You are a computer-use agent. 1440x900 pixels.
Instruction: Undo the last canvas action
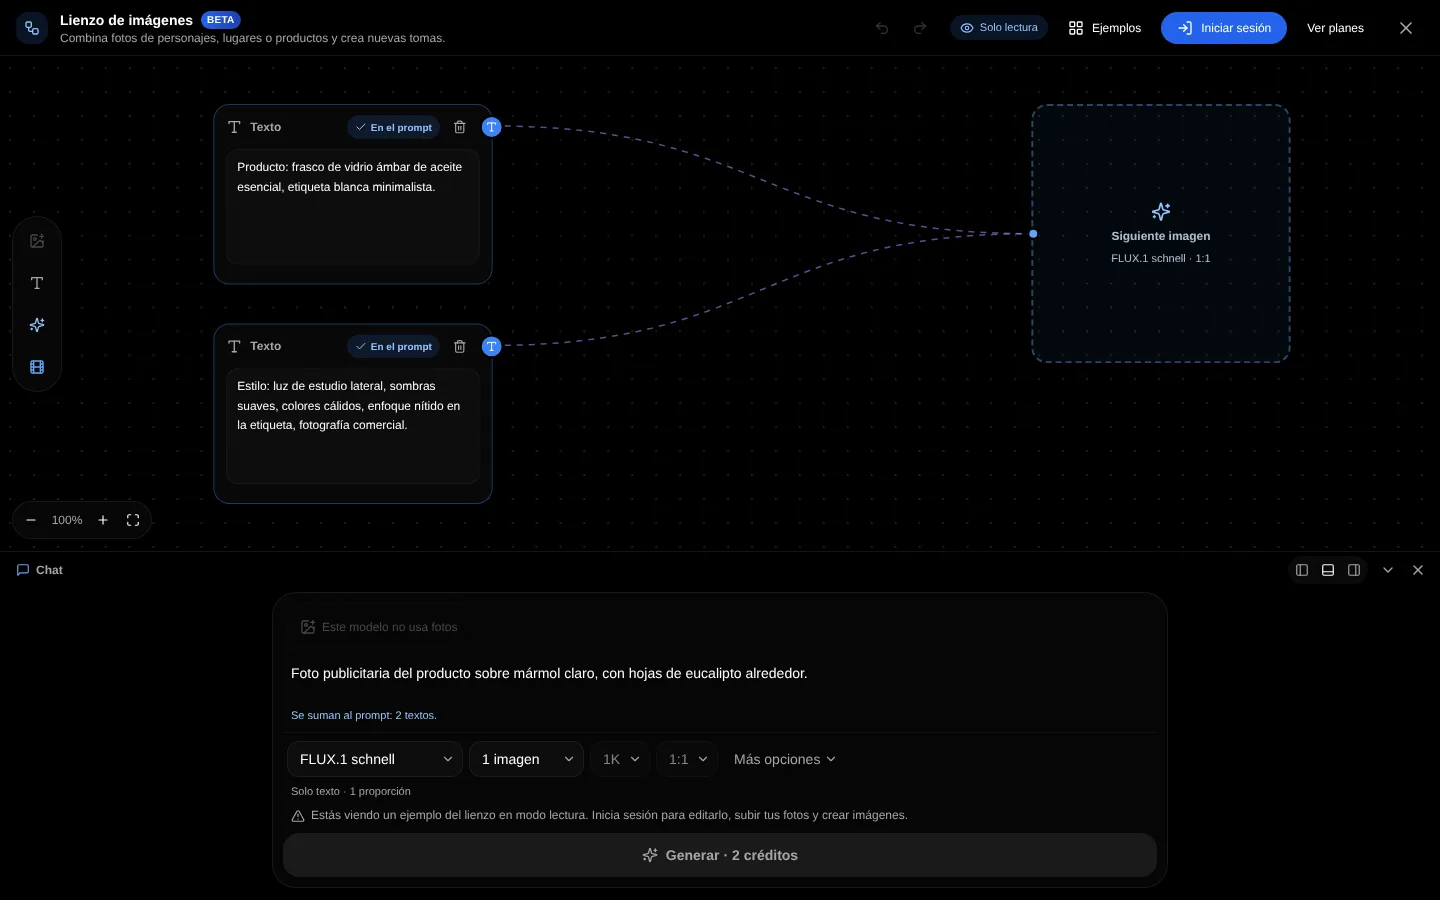coord(882,28)
